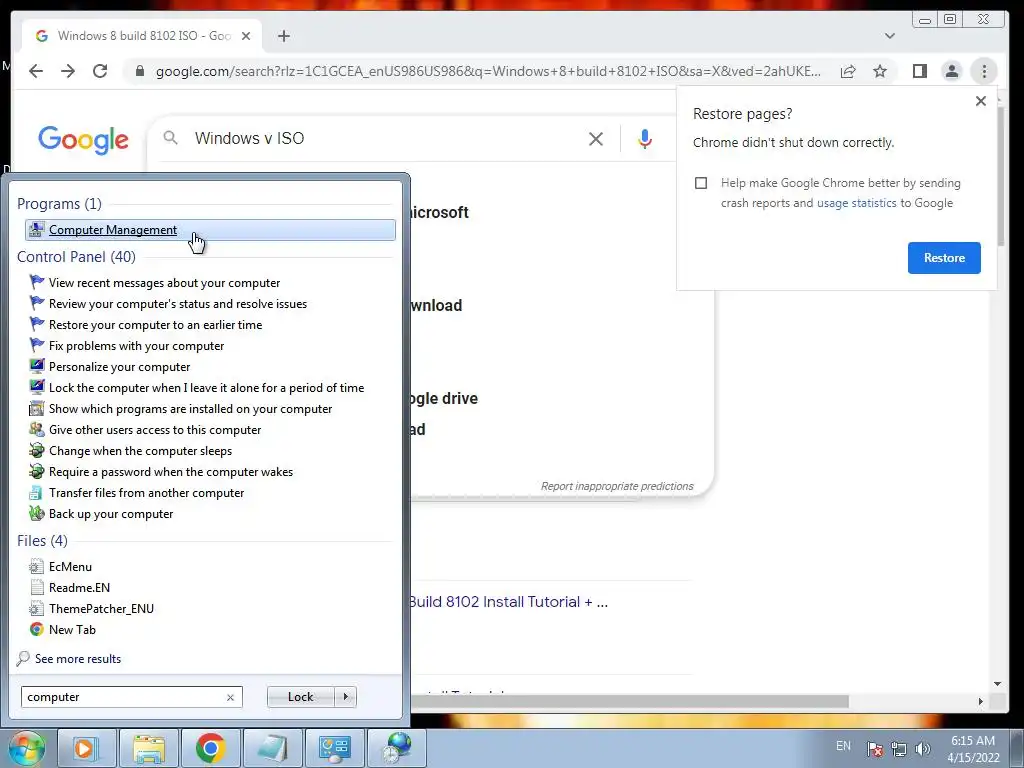1024x768 pixels.
Task: Open tab search chevron in Chrome title bar
Action: pyautogui.click(x=889, y=36)
